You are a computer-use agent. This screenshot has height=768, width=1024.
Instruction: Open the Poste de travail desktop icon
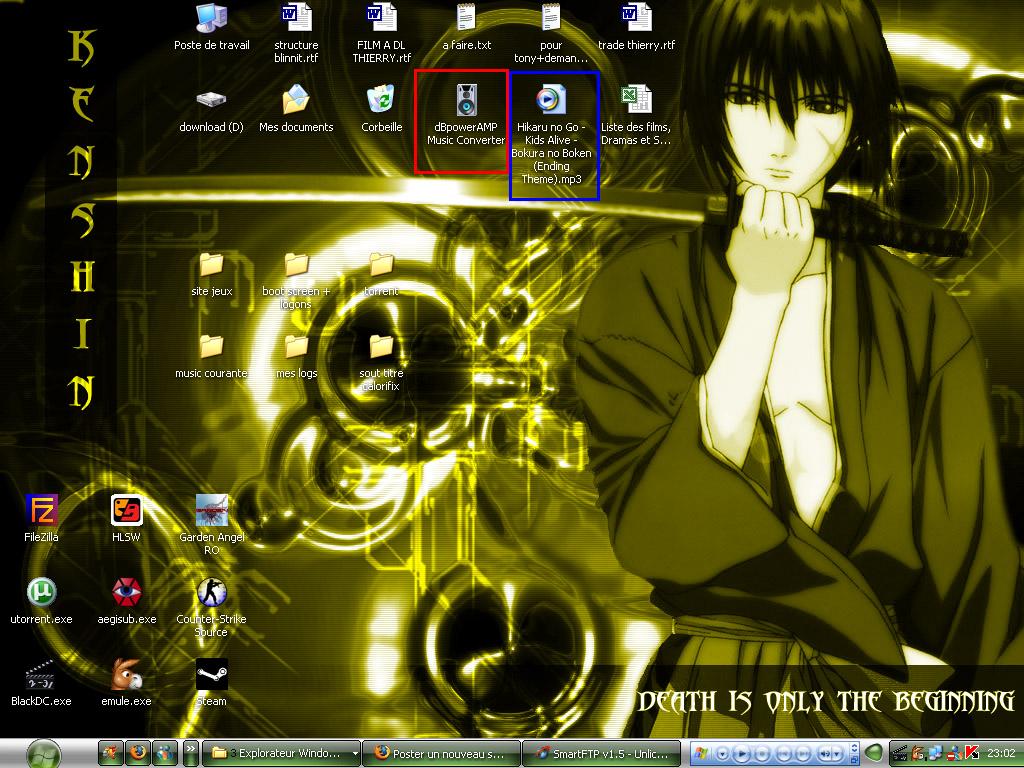coord(212,27)
